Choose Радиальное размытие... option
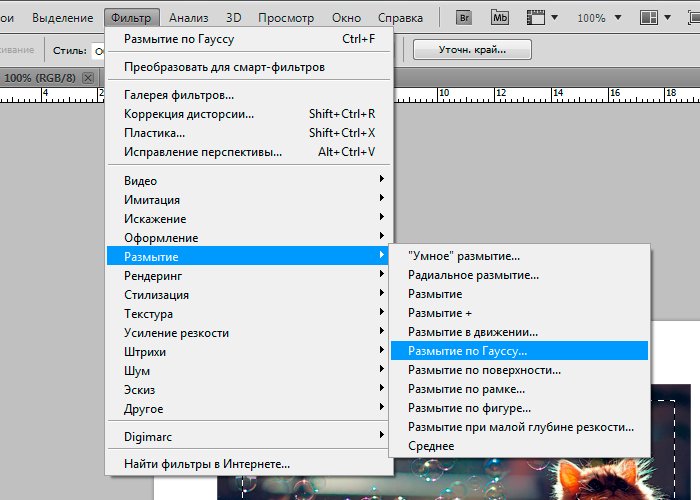Image resolution: width=700 pixels, height=500 pixels. (473, 275)
